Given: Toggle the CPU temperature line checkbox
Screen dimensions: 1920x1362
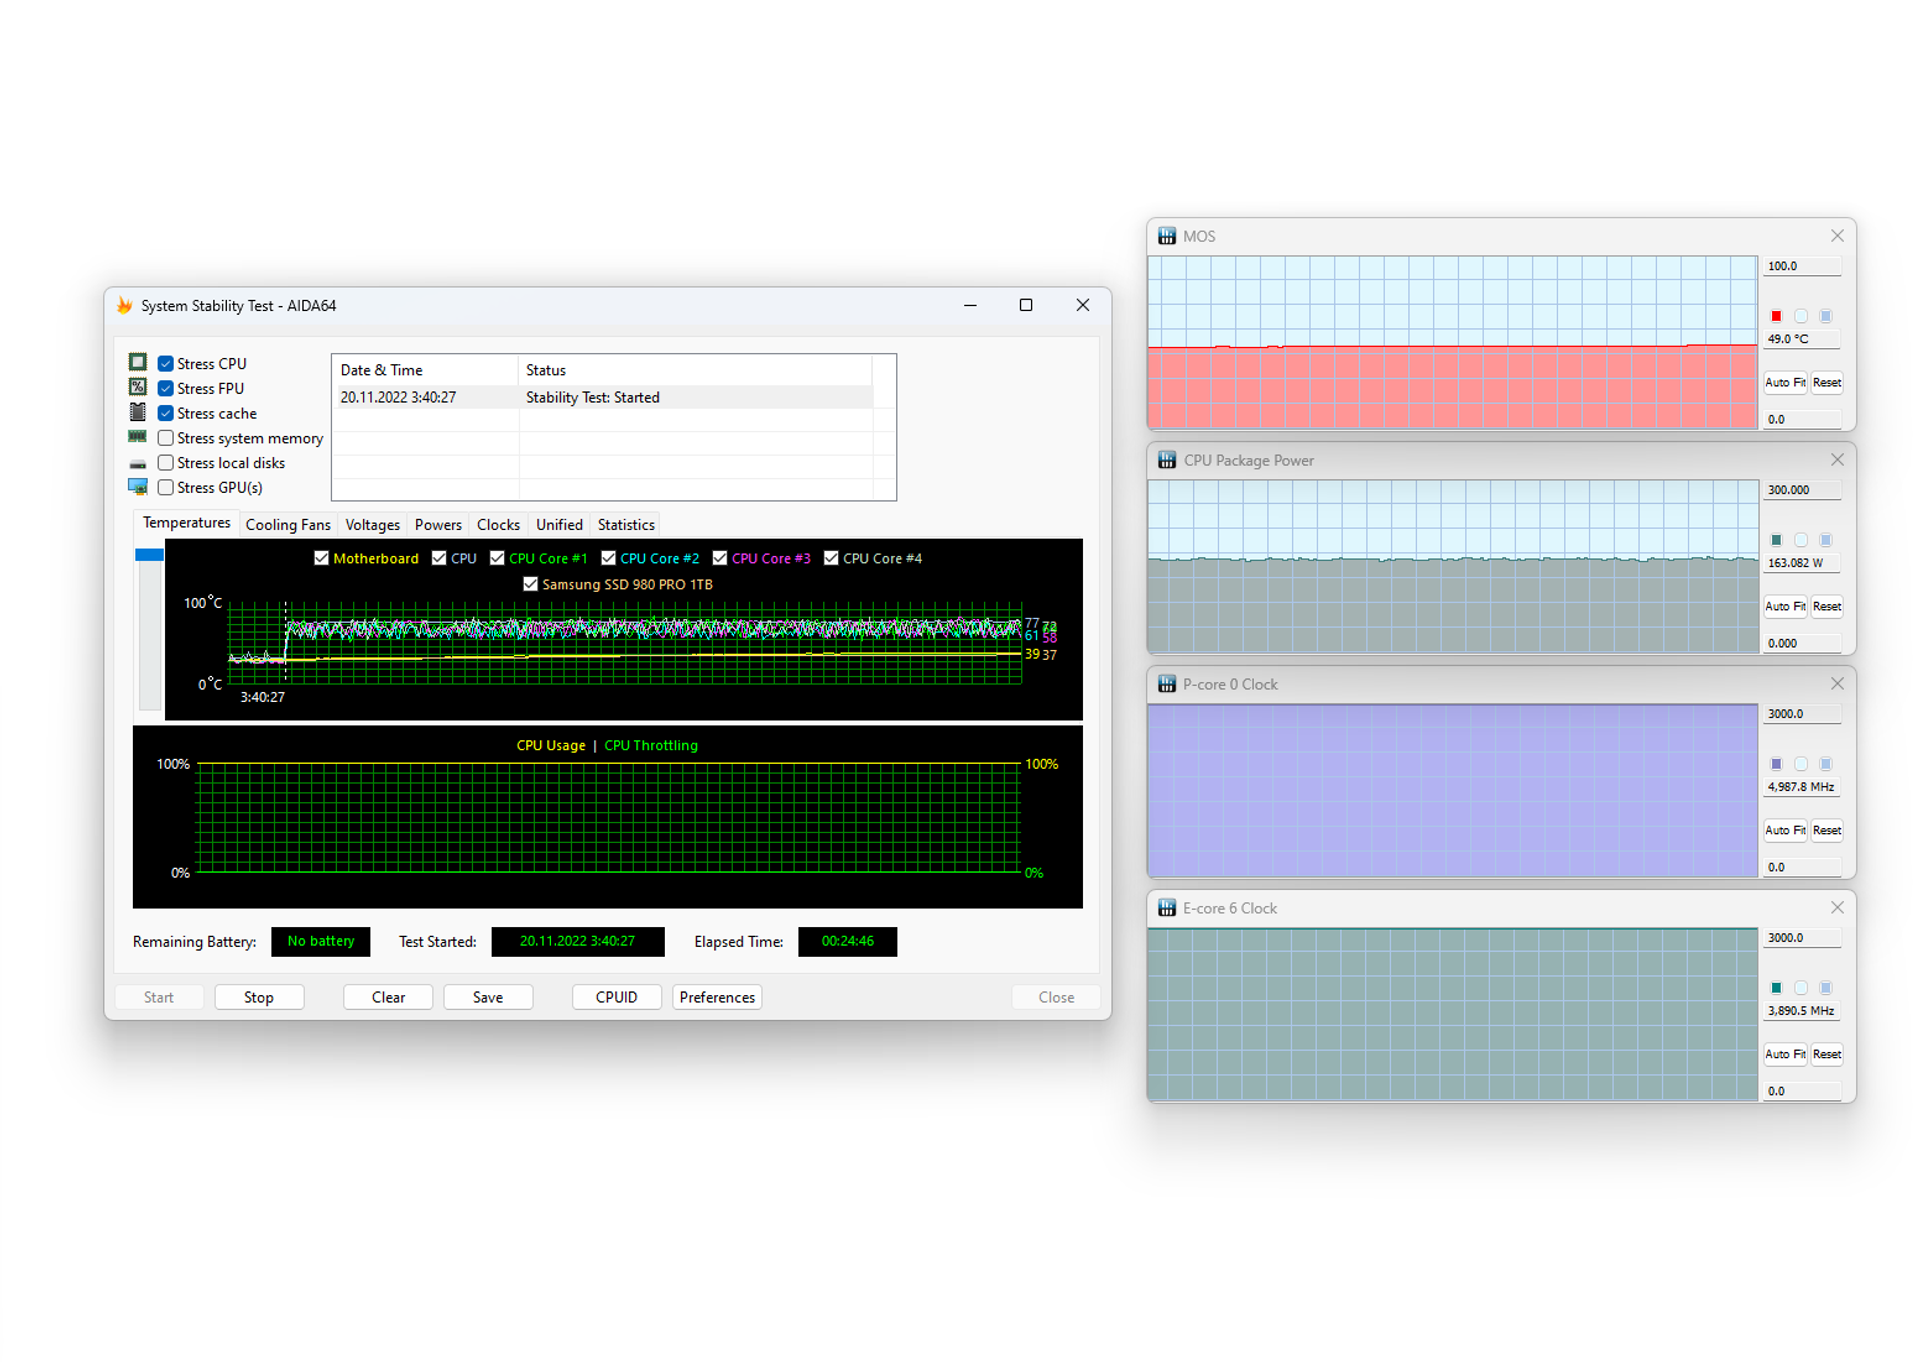Looking at the screenshot, I should (439, 558).
